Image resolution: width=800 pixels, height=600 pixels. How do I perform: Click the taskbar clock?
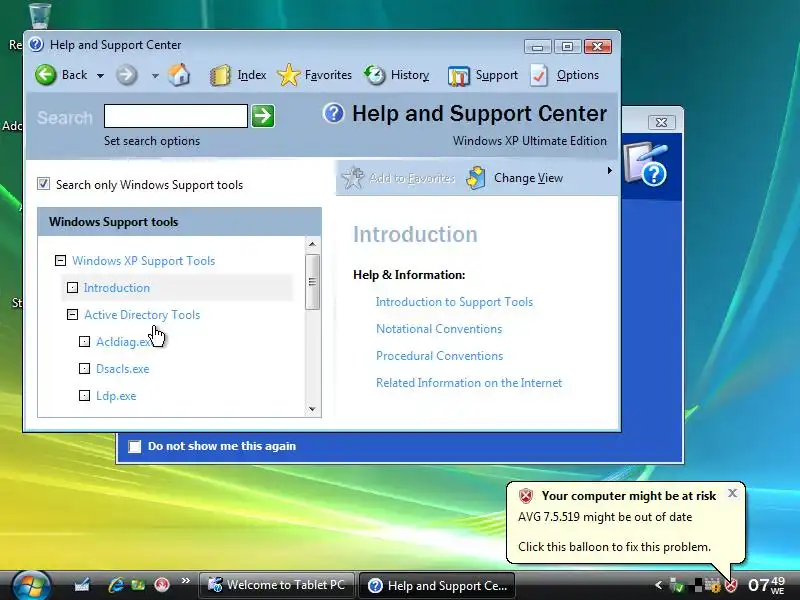[x=766, y=585]
